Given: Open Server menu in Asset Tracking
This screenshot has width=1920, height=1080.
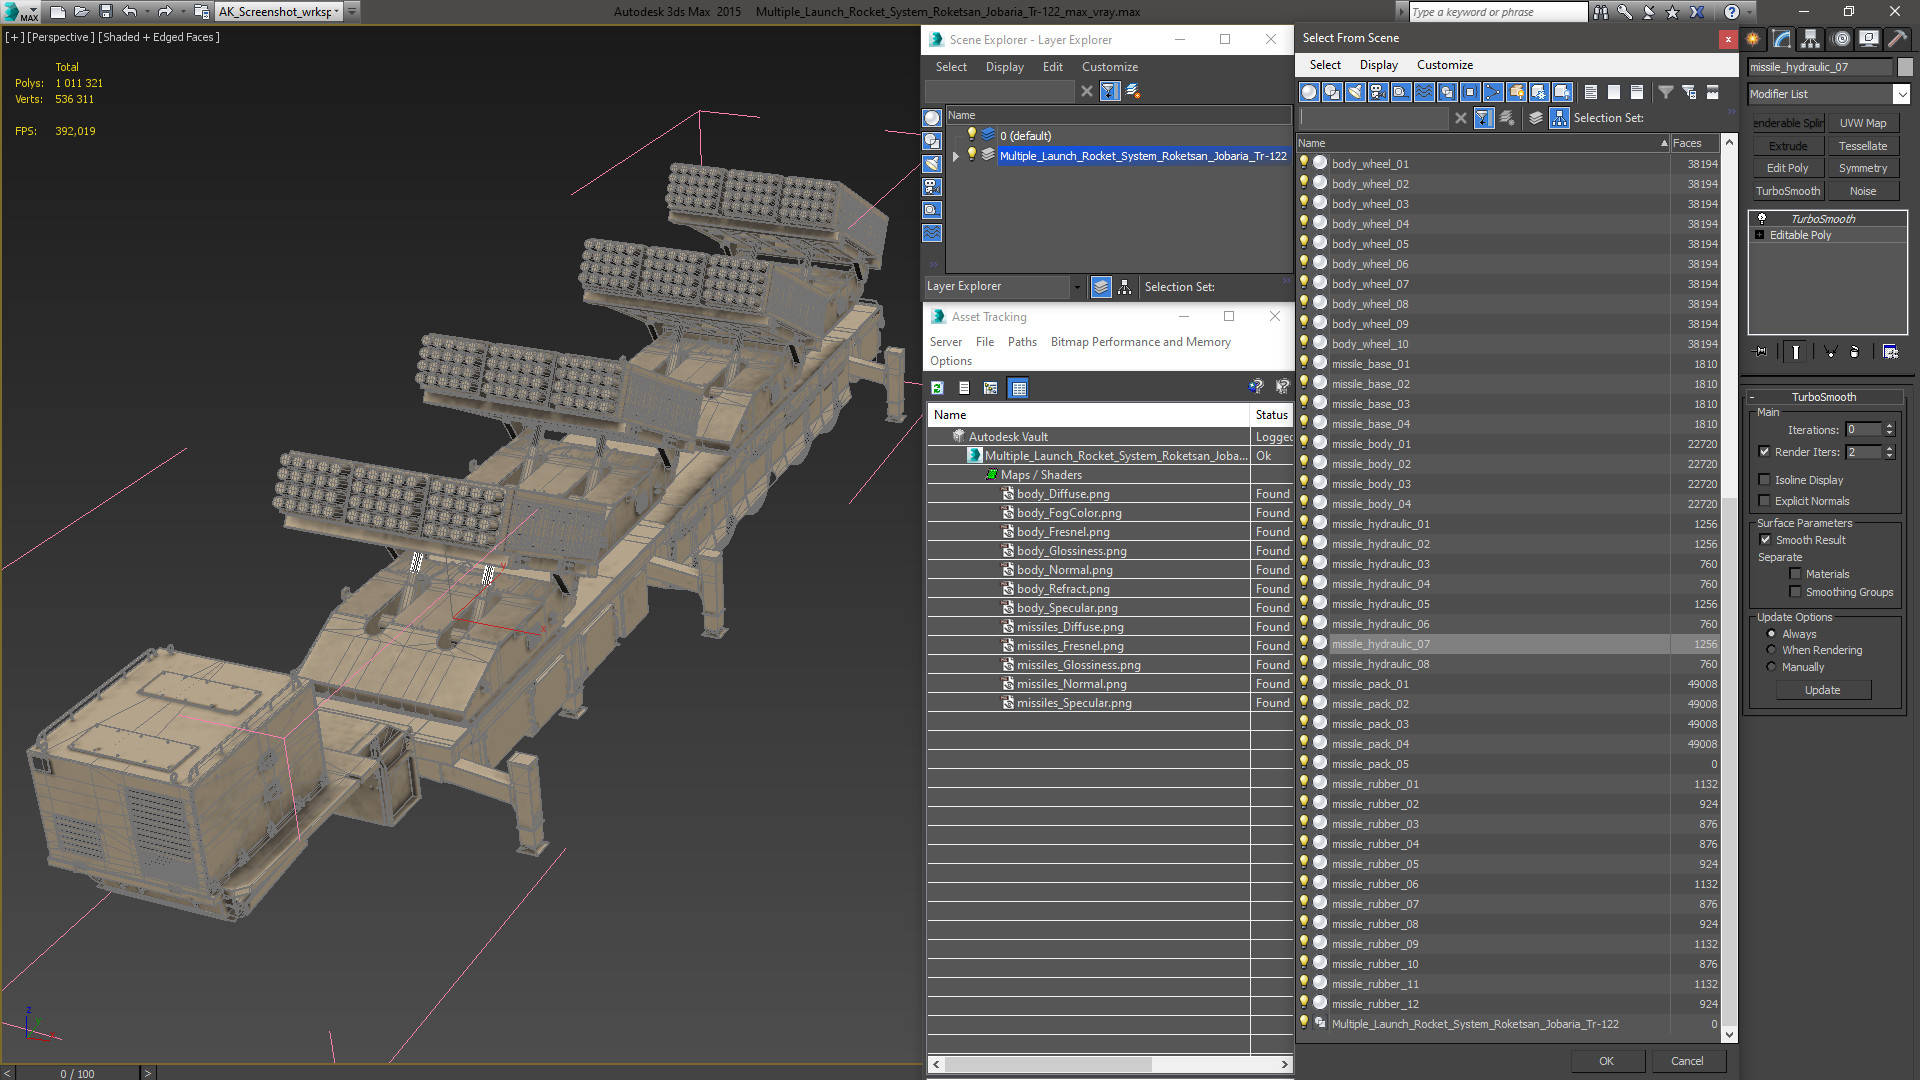Looking at the screenshot, I should 945,342.
